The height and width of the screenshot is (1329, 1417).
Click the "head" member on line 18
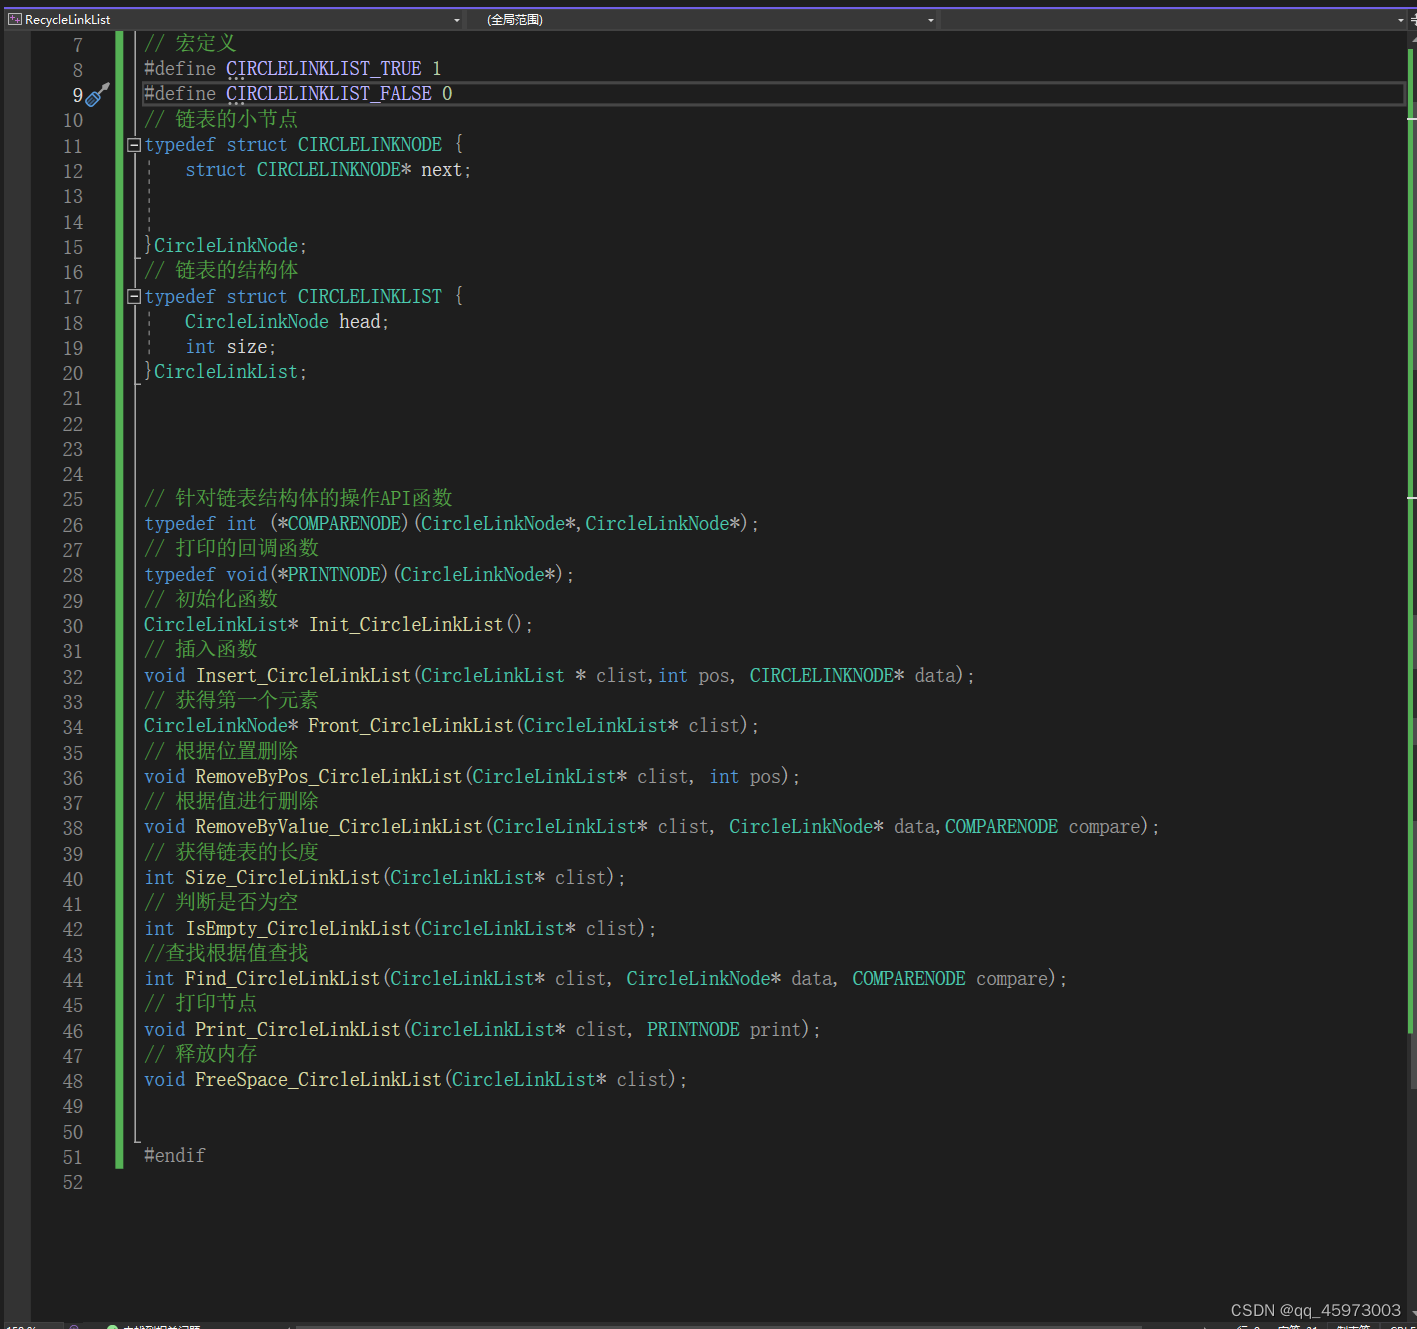[x=360, y=322]
